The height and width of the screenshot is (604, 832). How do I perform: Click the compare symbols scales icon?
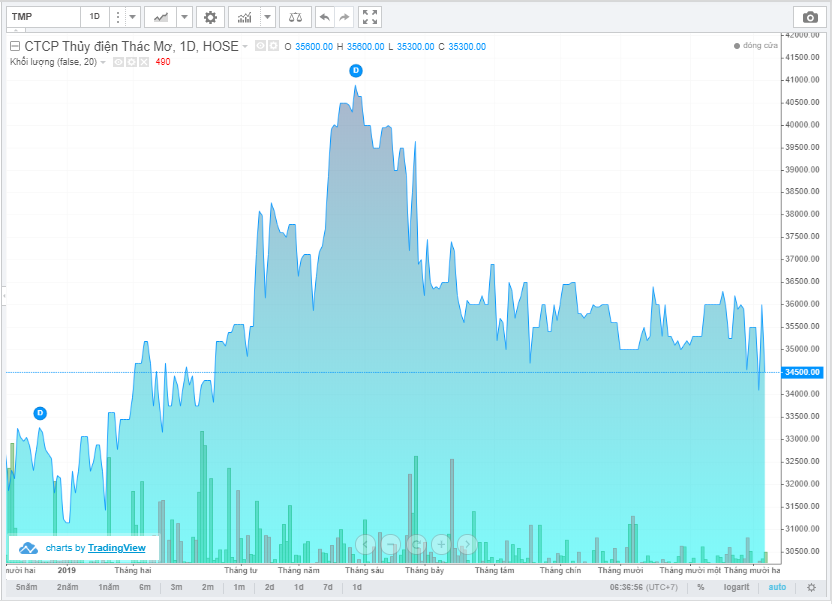(294, 17)
